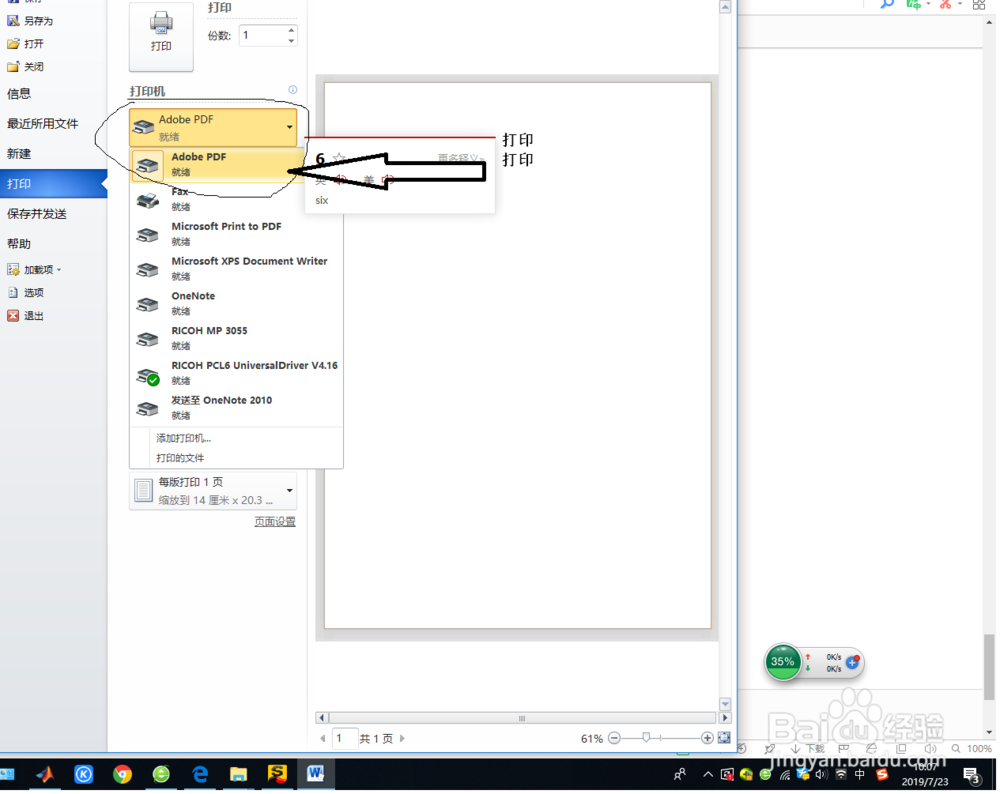Open the notification center icon
This screenshot has height=794, width=1000.
(x=972, y=776)
